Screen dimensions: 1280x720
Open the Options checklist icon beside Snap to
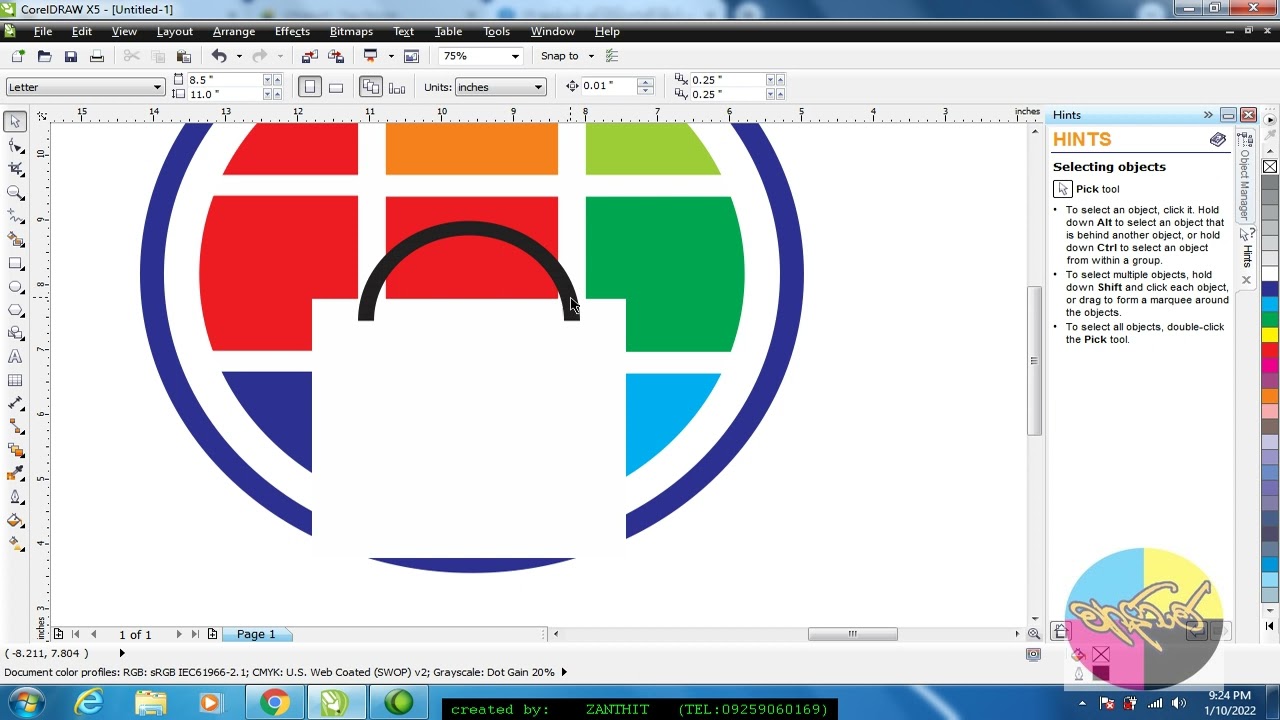click(612, 56)
